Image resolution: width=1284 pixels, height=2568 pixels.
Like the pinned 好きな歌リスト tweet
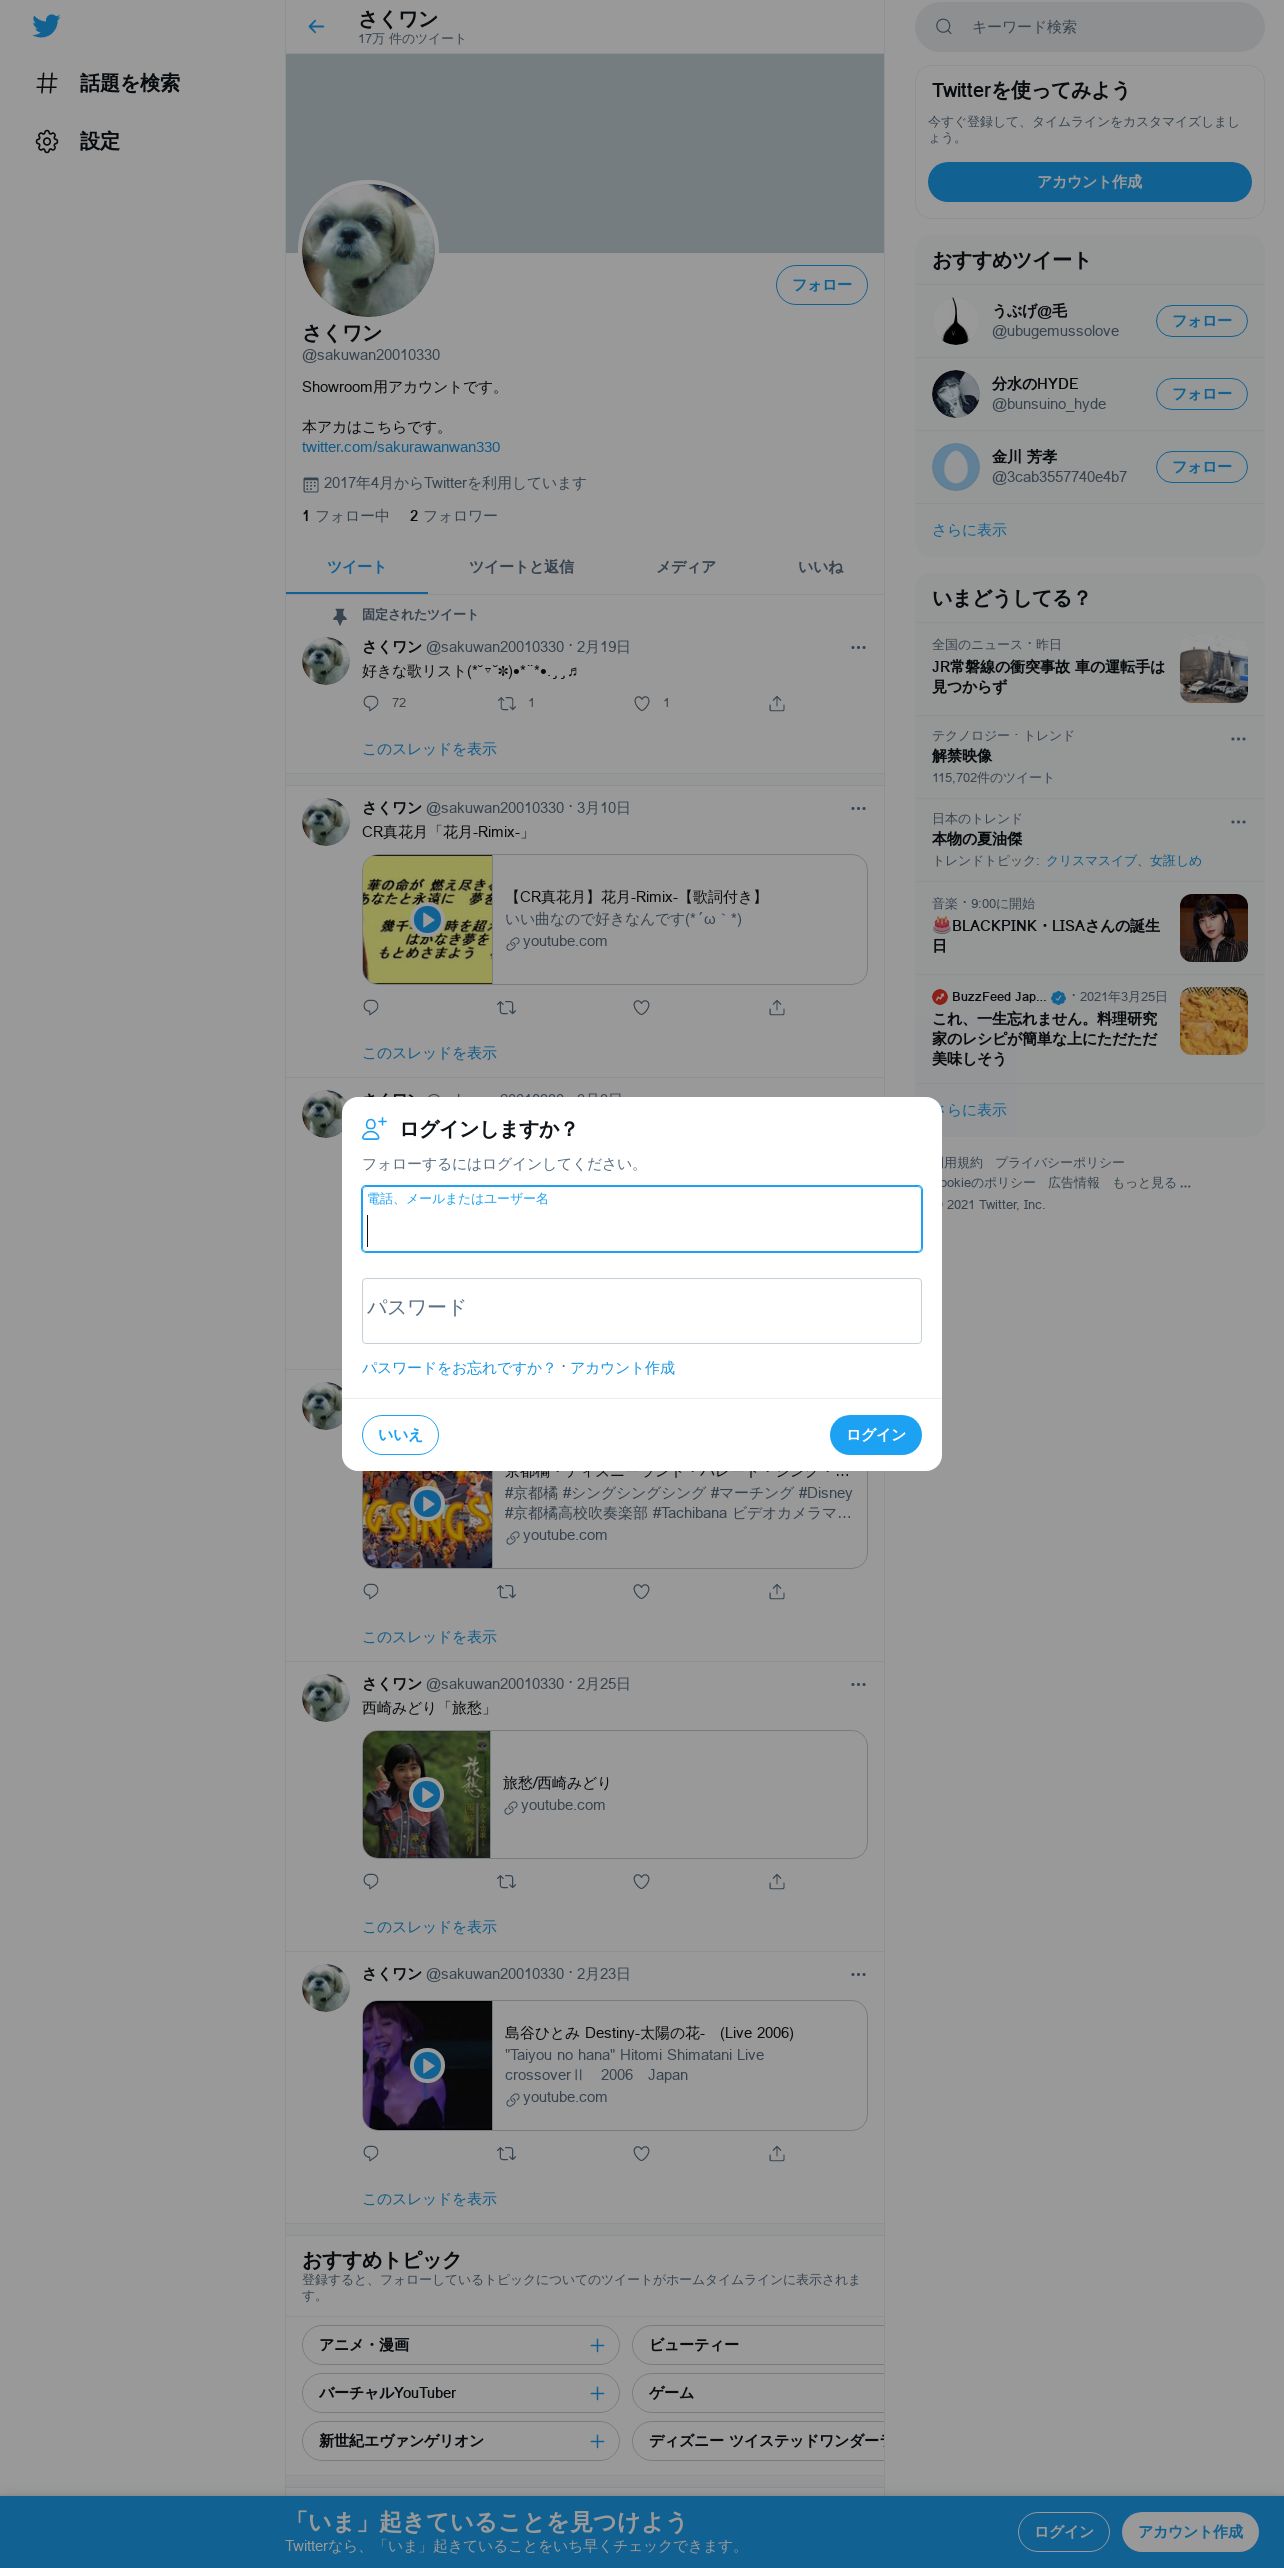pyautogui.click(x=642, y=703)
